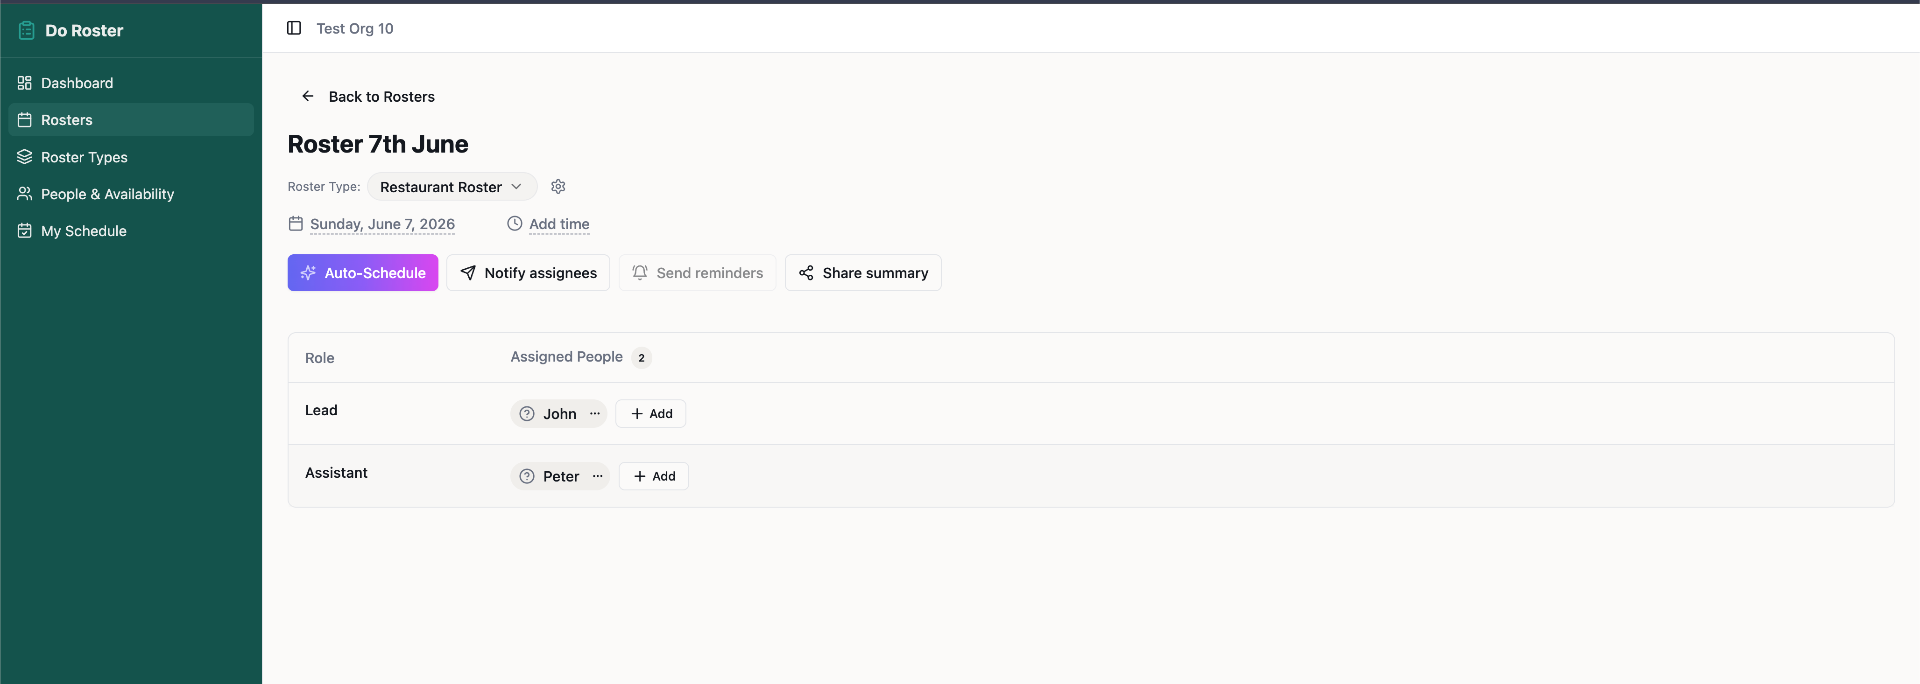Click the clock icon beside Add time

pos(515,224)
